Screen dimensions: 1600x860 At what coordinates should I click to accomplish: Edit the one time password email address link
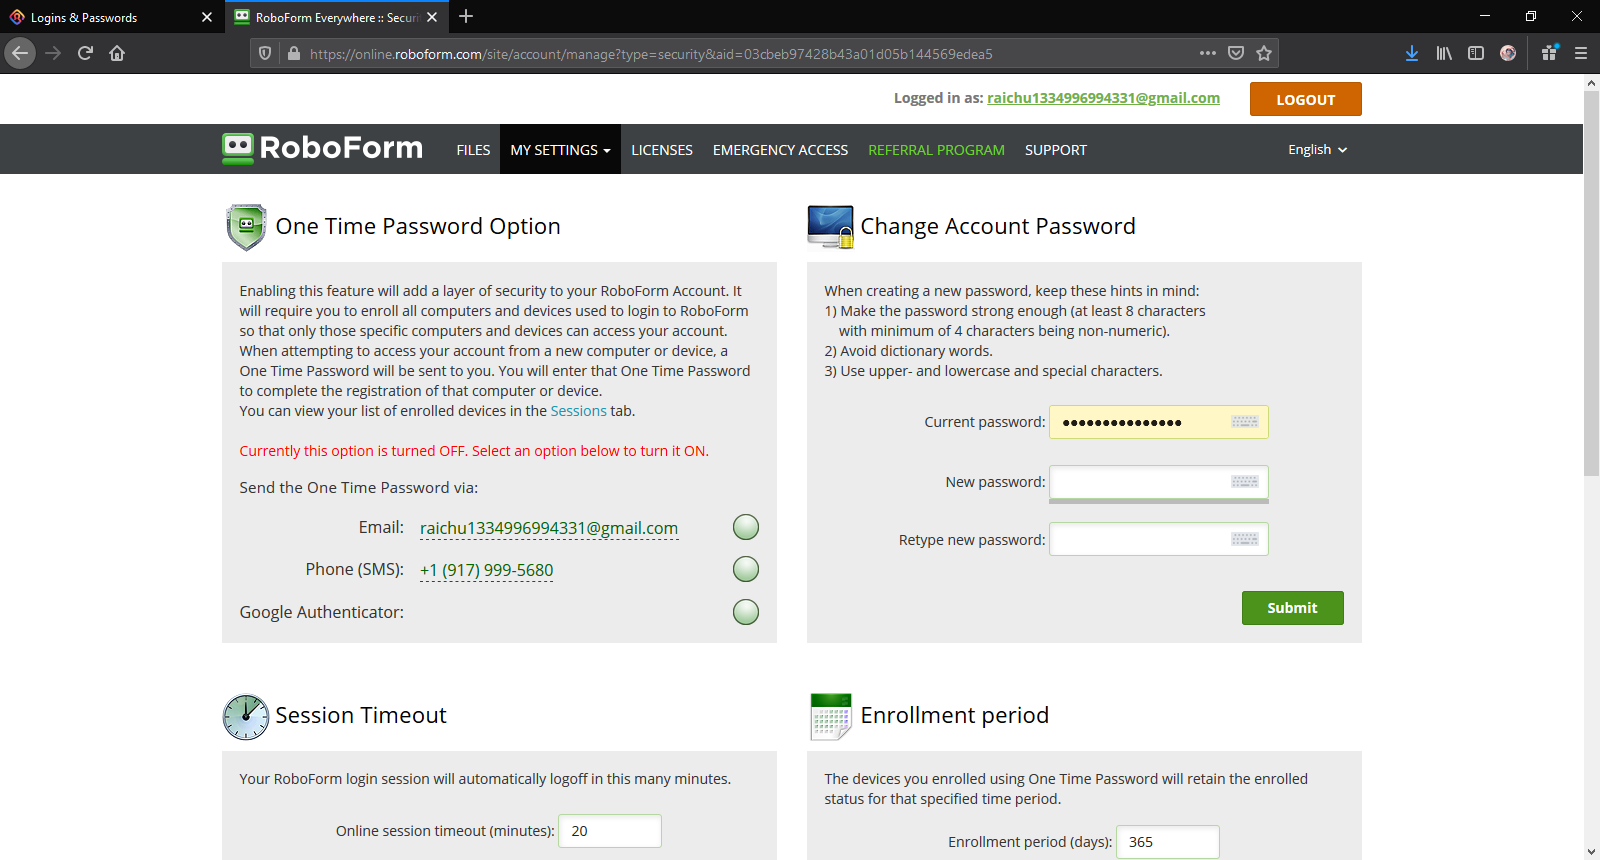tap(549, 528)
